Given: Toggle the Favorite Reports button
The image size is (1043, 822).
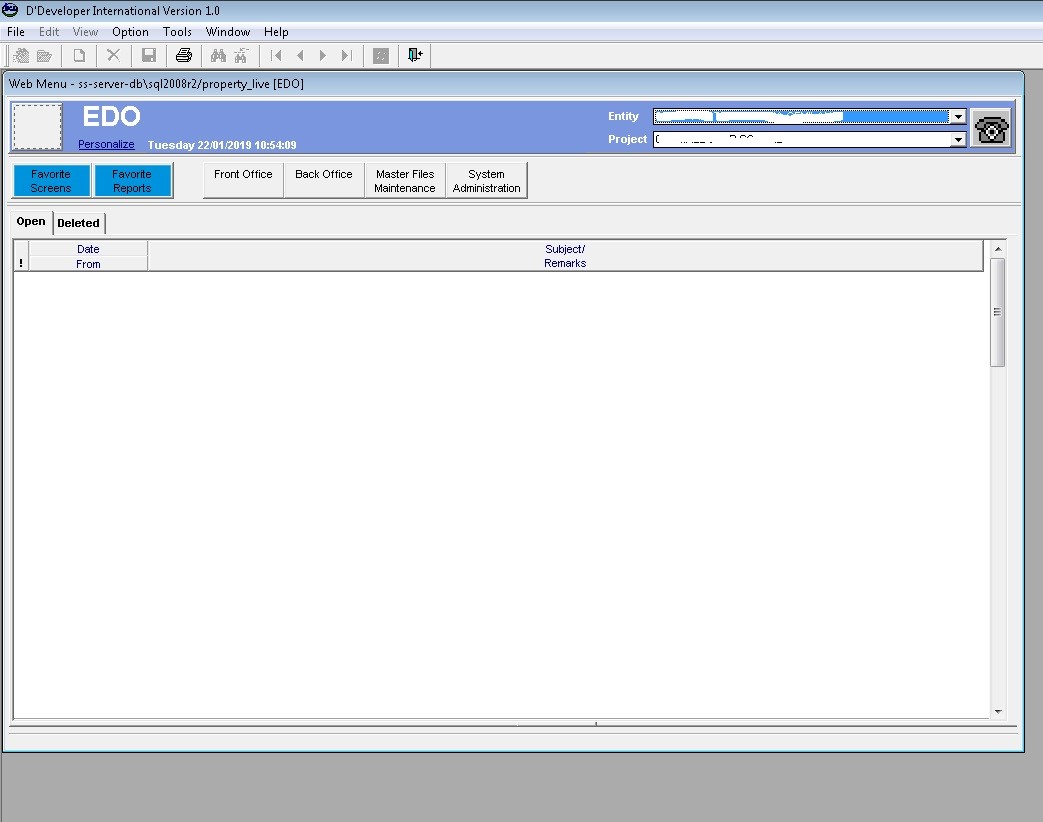Looking at the screenshot, I should [133, 180].
